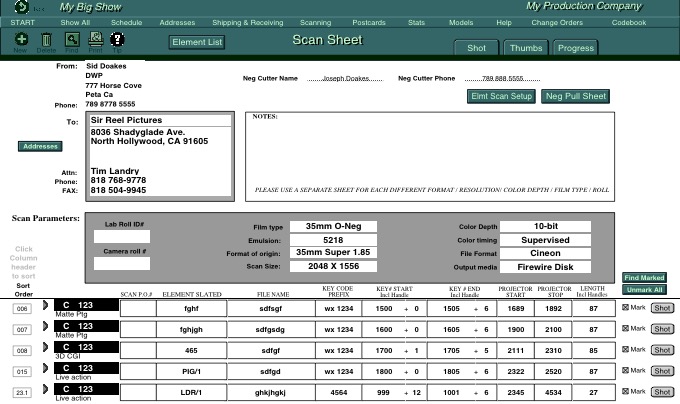
Task: Click the Shot button for row 015
Action: point(662,372)
